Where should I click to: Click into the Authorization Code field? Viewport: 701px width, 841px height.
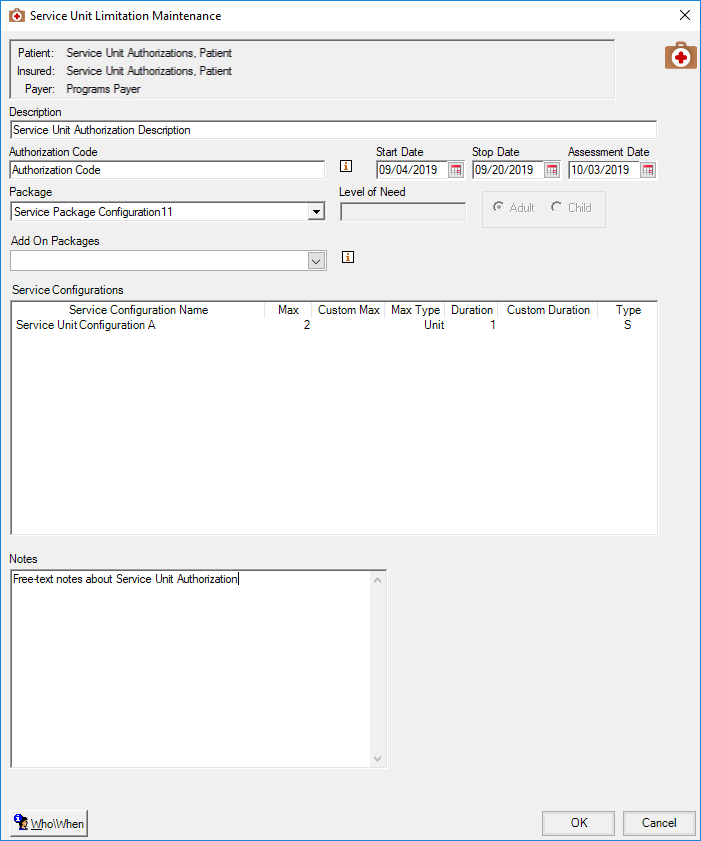[x=167, y=170]
